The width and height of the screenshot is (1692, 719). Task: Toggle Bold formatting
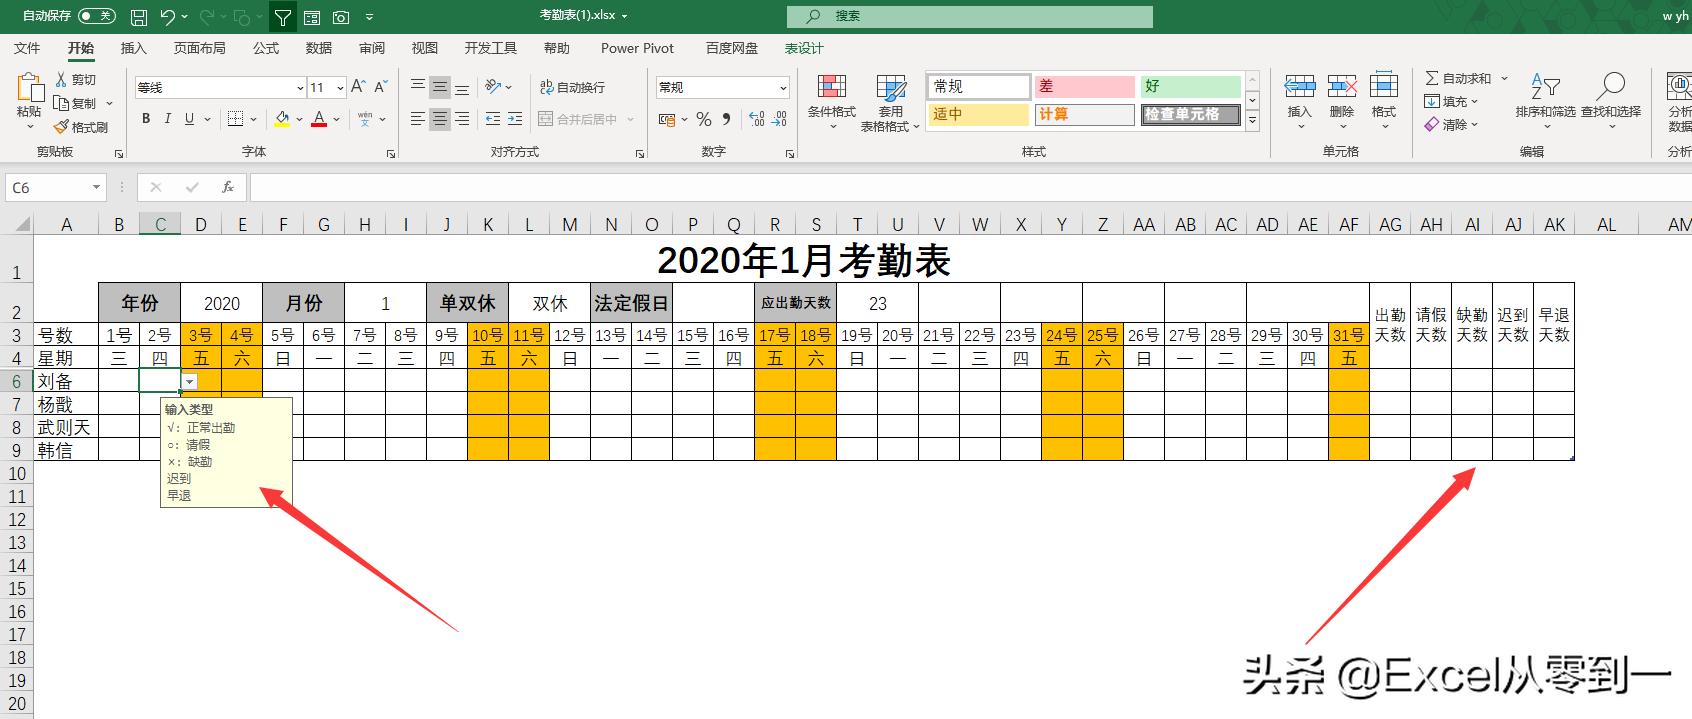click(x=146, y=119)
